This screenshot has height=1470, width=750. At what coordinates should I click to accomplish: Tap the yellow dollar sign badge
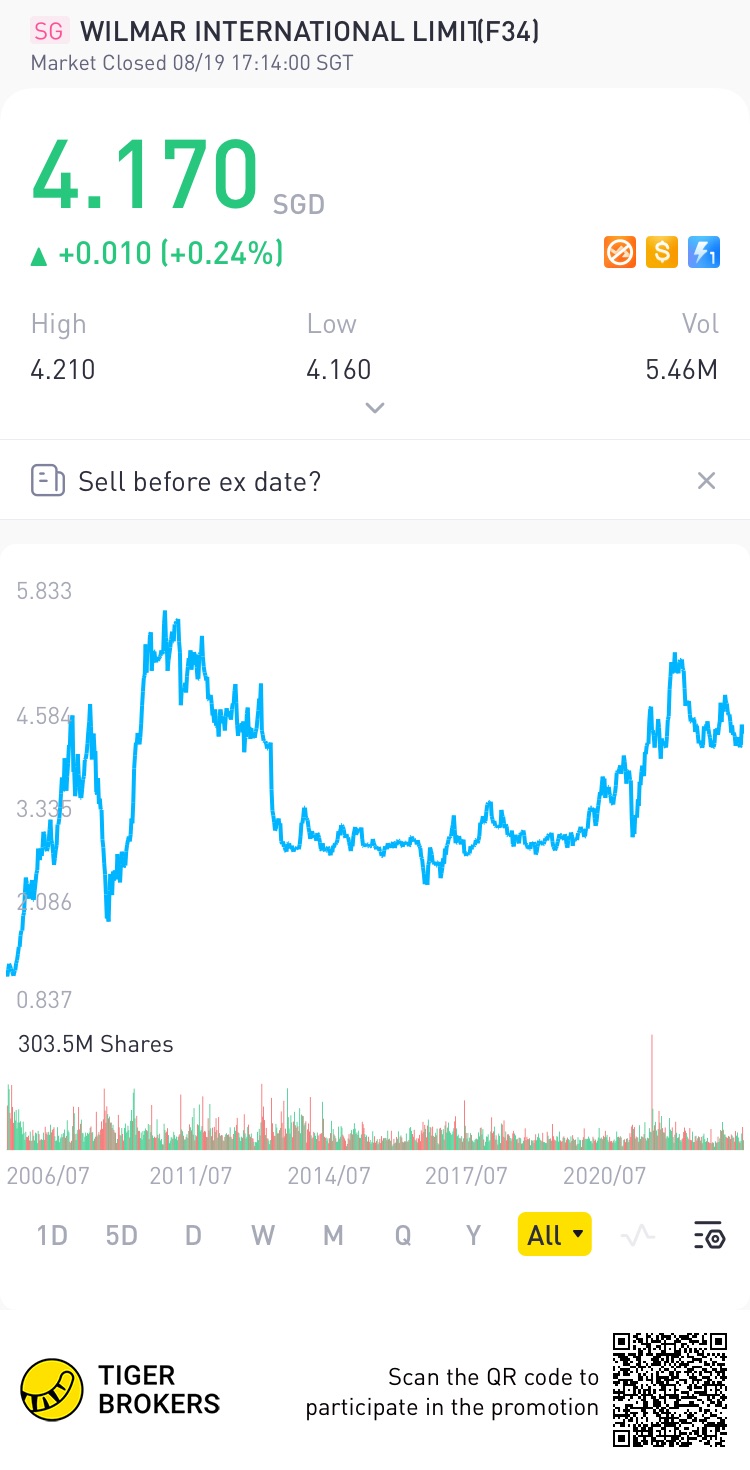point(662,252)
